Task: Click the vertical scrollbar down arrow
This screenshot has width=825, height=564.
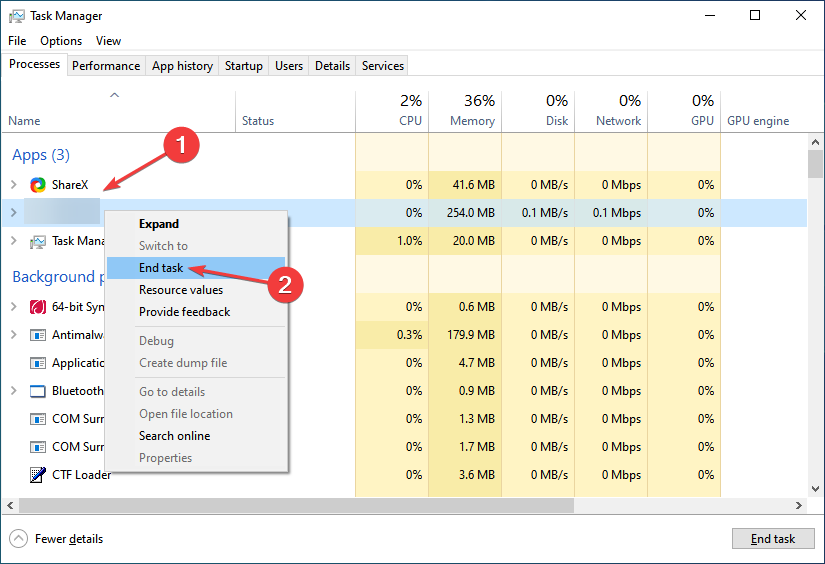Action: coord(815,489)
